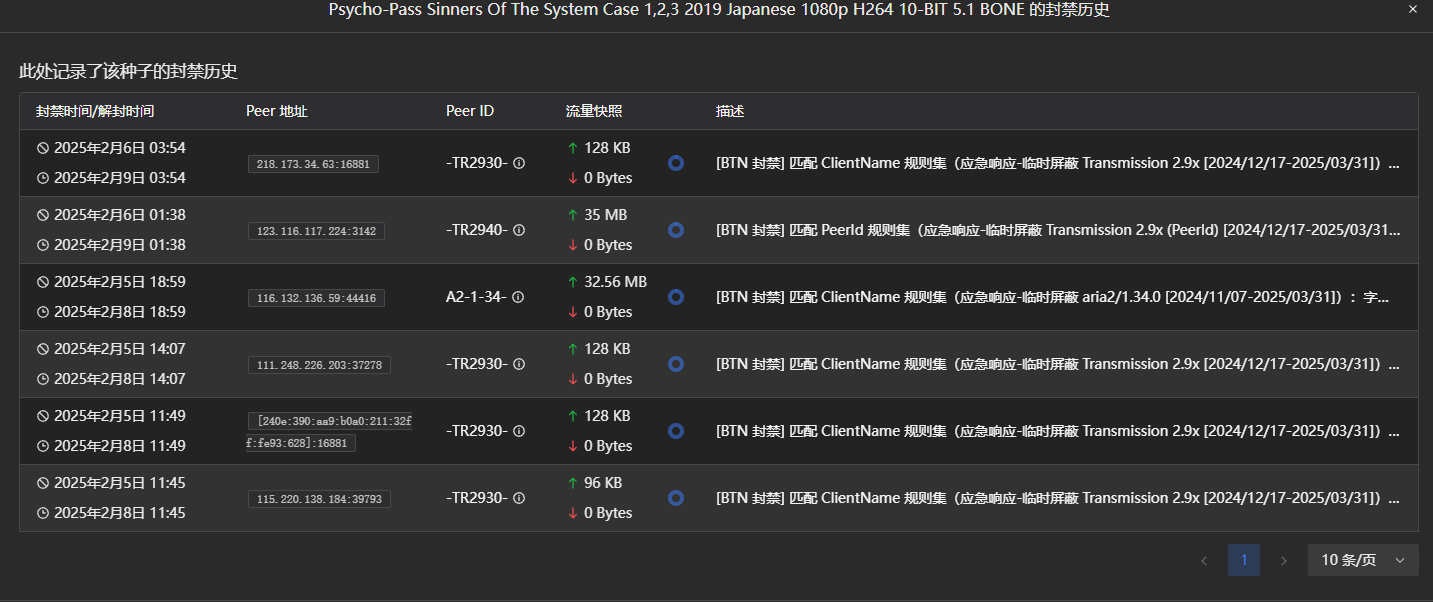Click info icon next to -TR2940- peer ID
This screenshot has width=1433, height=602.
pos(519,230)
